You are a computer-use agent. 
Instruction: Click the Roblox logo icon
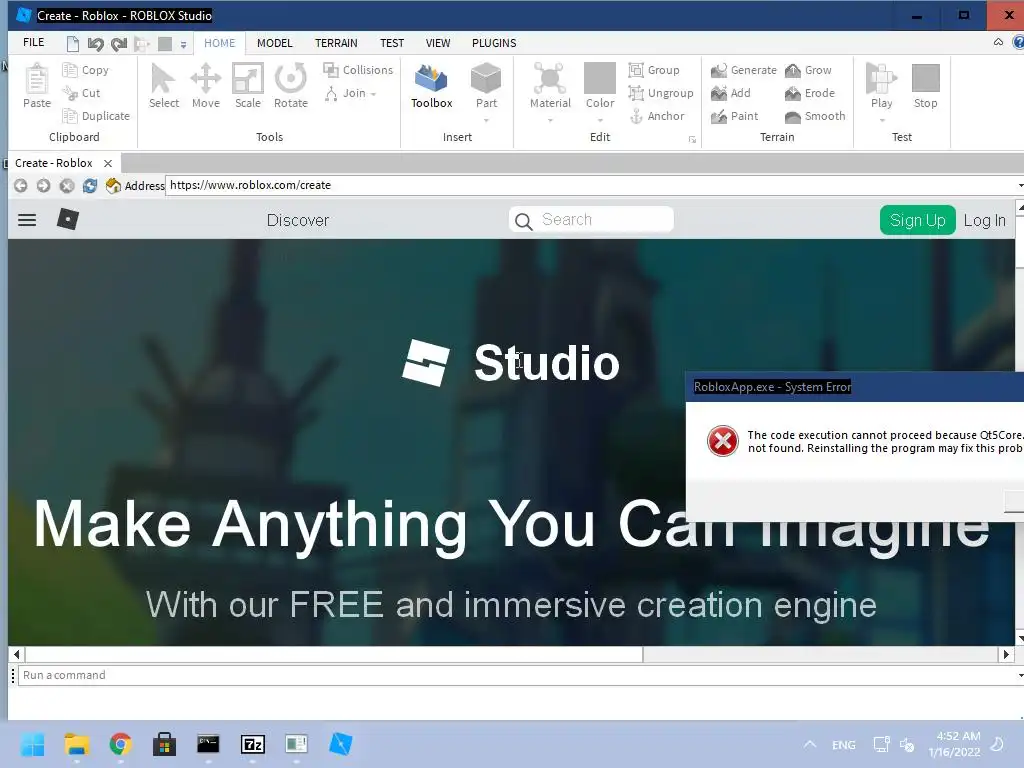(x=68, y=219)
